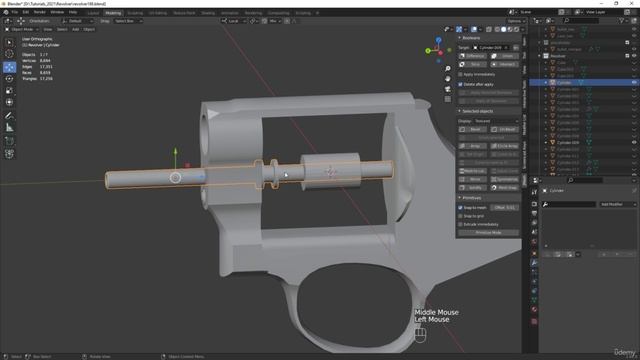The height and width of the screenshot is (360, 640).
Task: Click the pan hand icon in the viewport
Action: 448,79
